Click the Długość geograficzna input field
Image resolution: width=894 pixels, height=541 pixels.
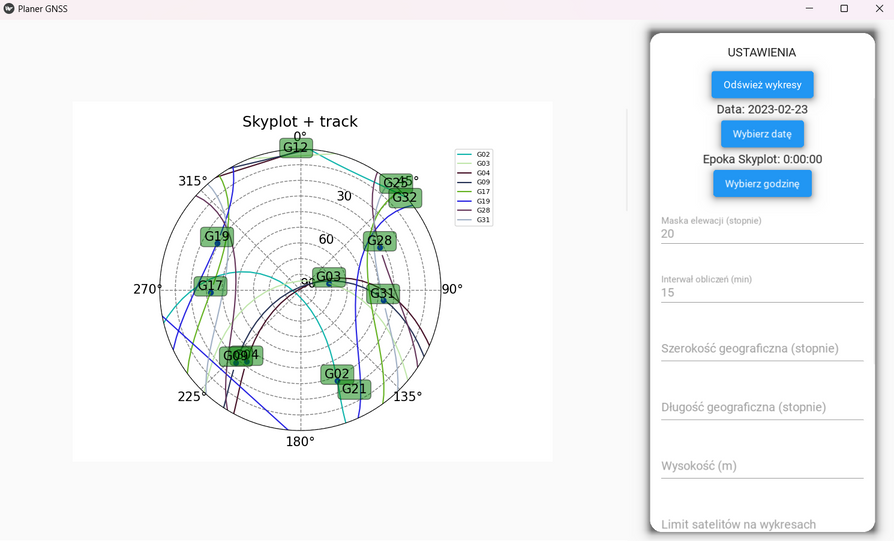pos(762,407)
